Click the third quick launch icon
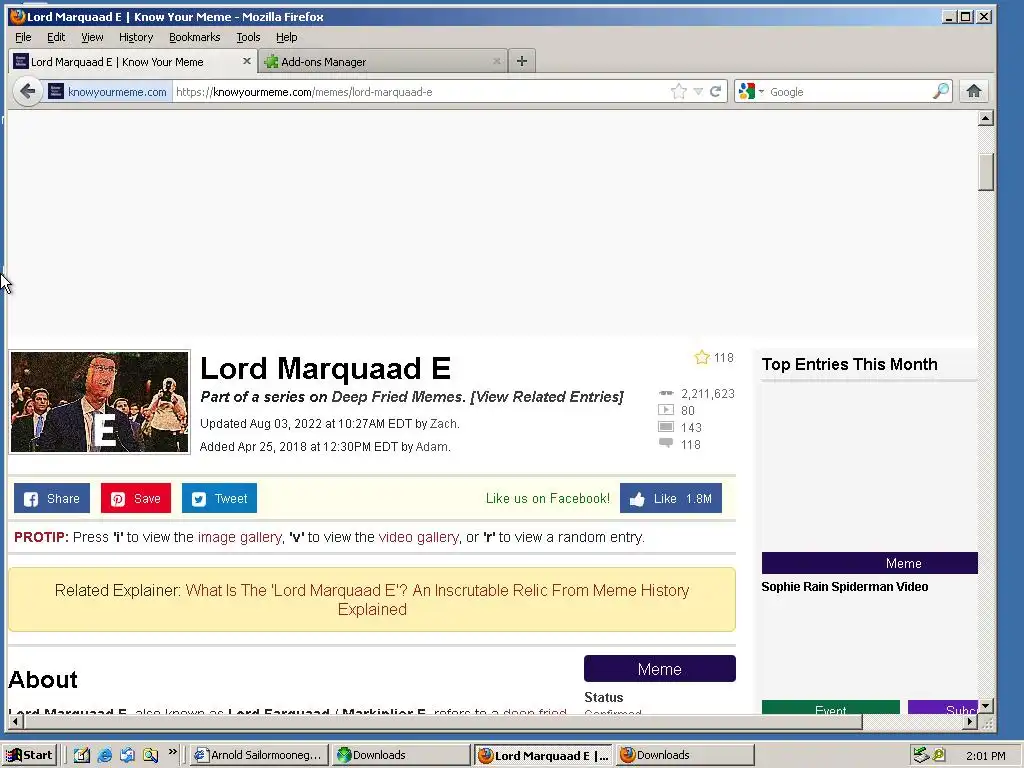 [x=127, y=755]
